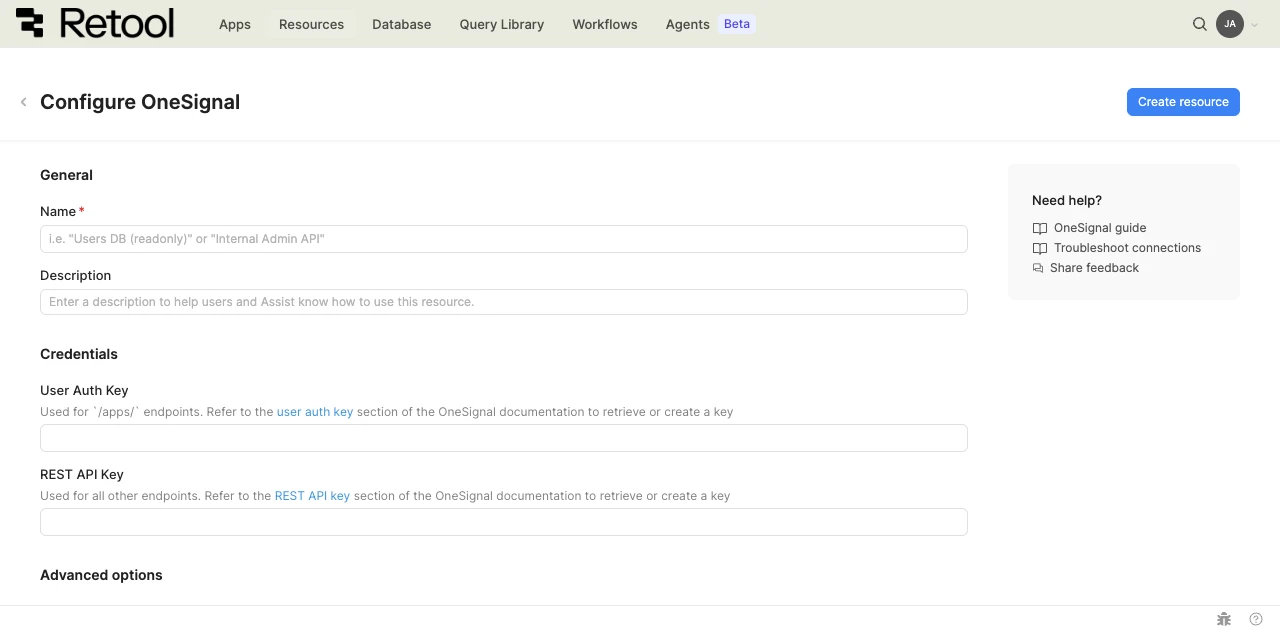Open the OneSignal guide link

[1100, 228]
